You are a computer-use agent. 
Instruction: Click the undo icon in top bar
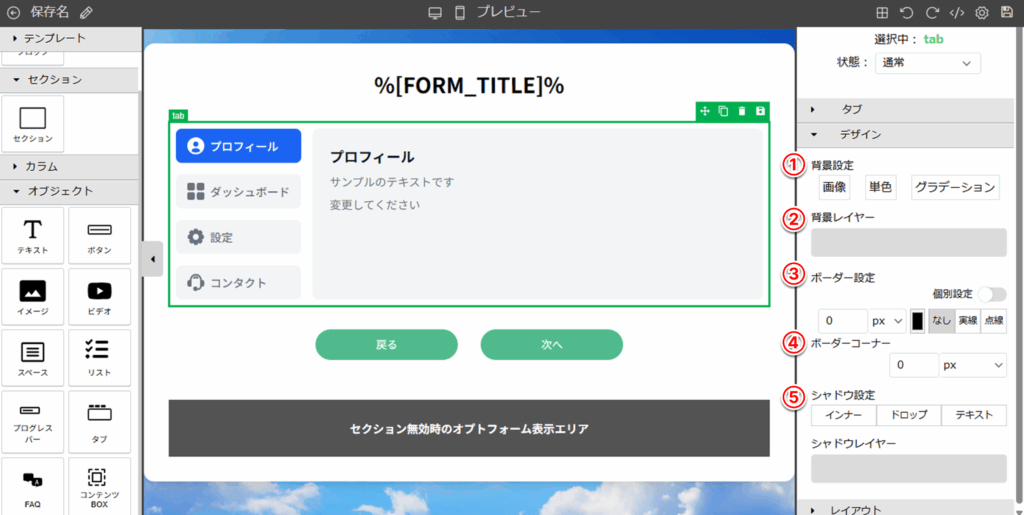907,13
